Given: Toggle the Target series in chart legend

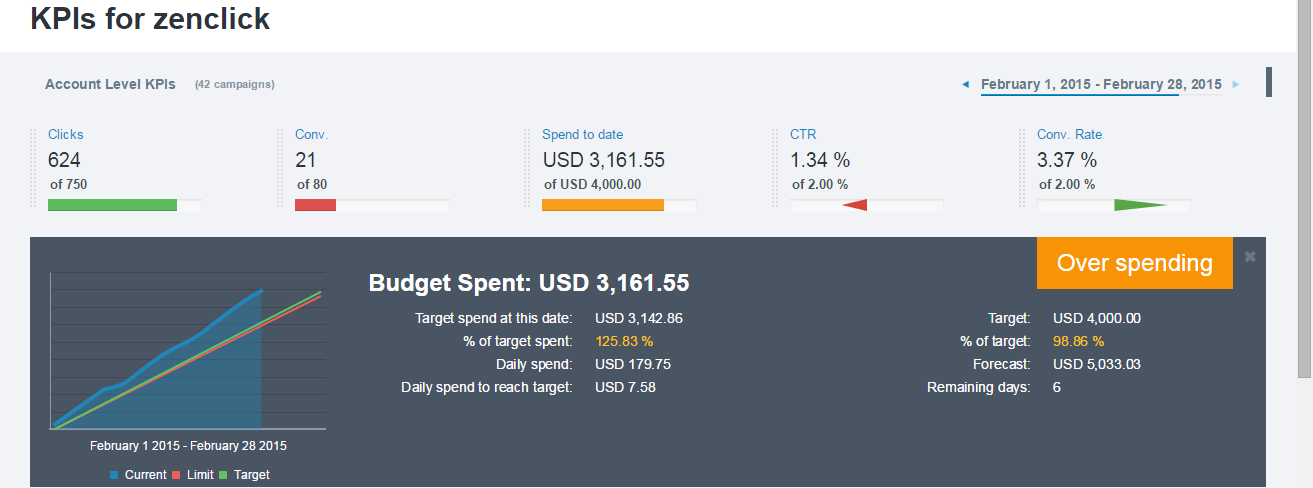Looking at the screenshot, I should tap(244, 475).
